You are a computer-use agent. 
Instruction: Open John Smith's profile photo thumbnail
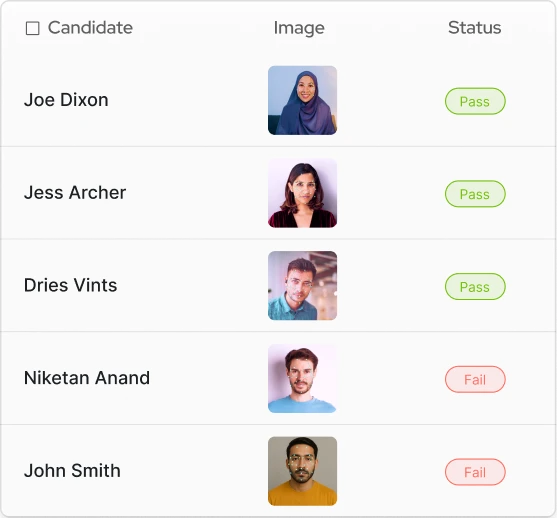point(302,471)
